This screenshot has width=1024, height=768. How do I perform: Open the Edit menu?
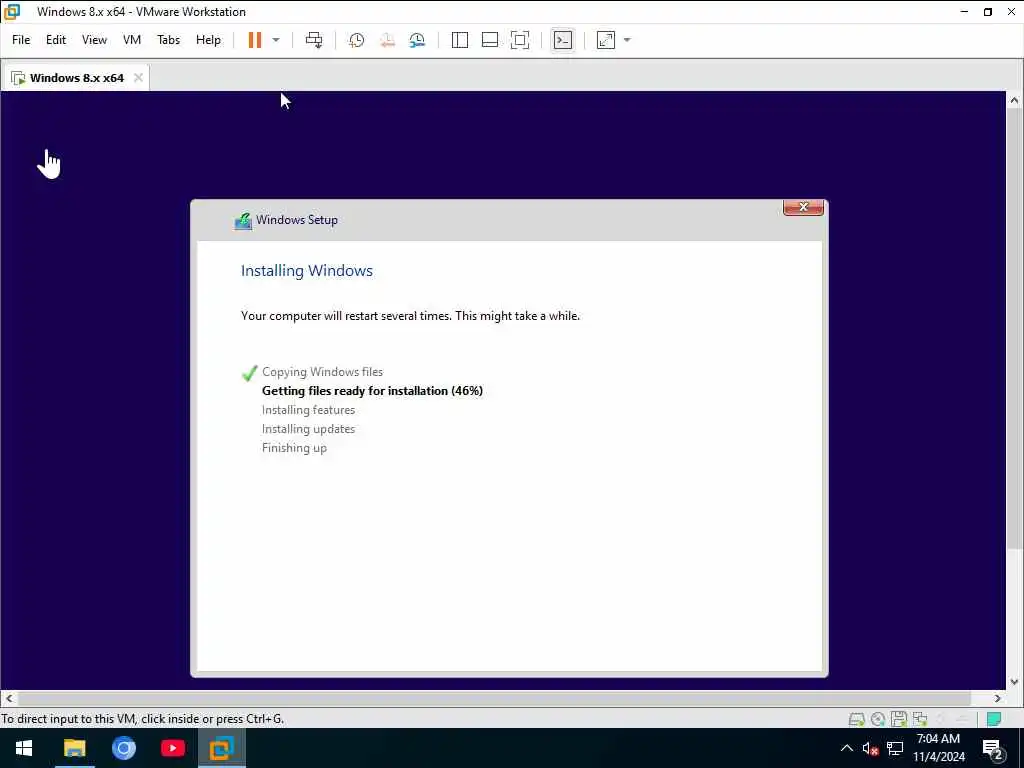pyautogui.click(x=56, y=40)
